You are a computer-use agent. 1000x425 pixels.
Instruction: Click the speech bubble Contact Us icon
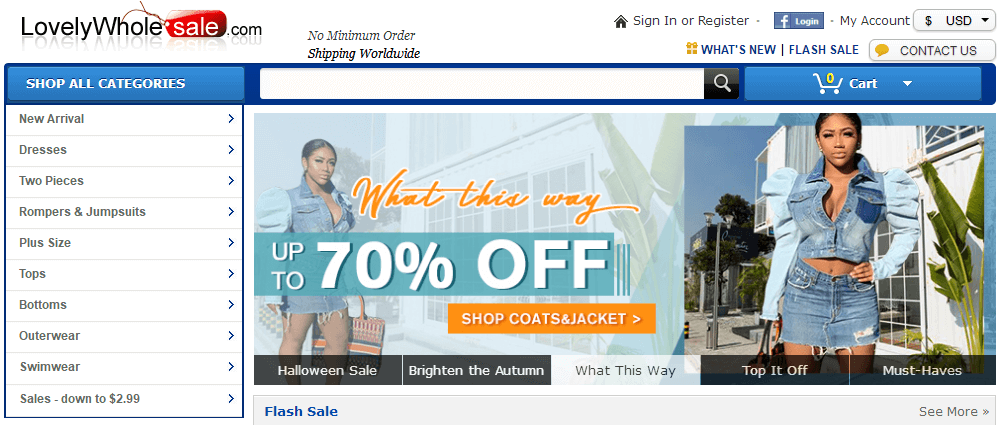(882, 50)
